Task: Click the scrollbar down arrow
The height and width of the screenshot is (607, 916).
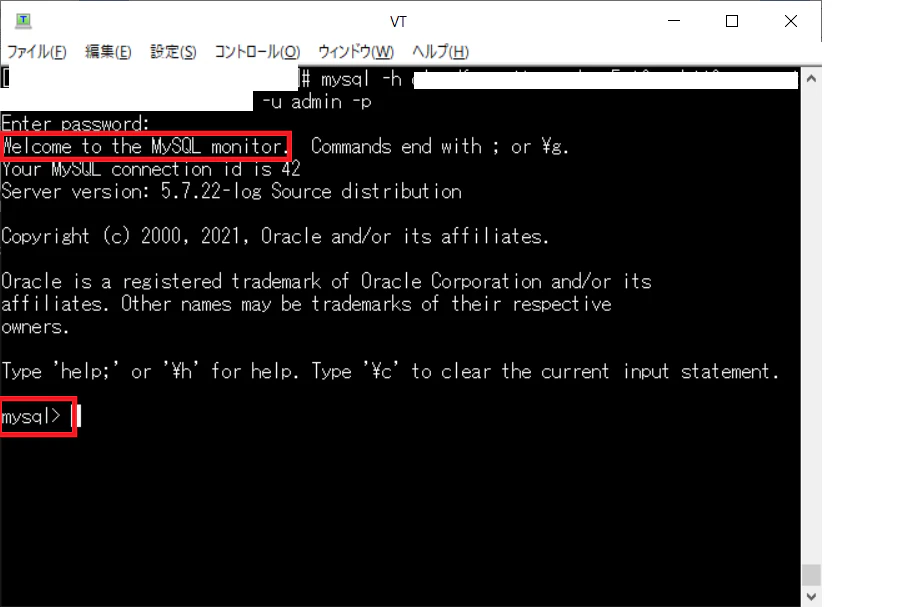Action: 811,596
